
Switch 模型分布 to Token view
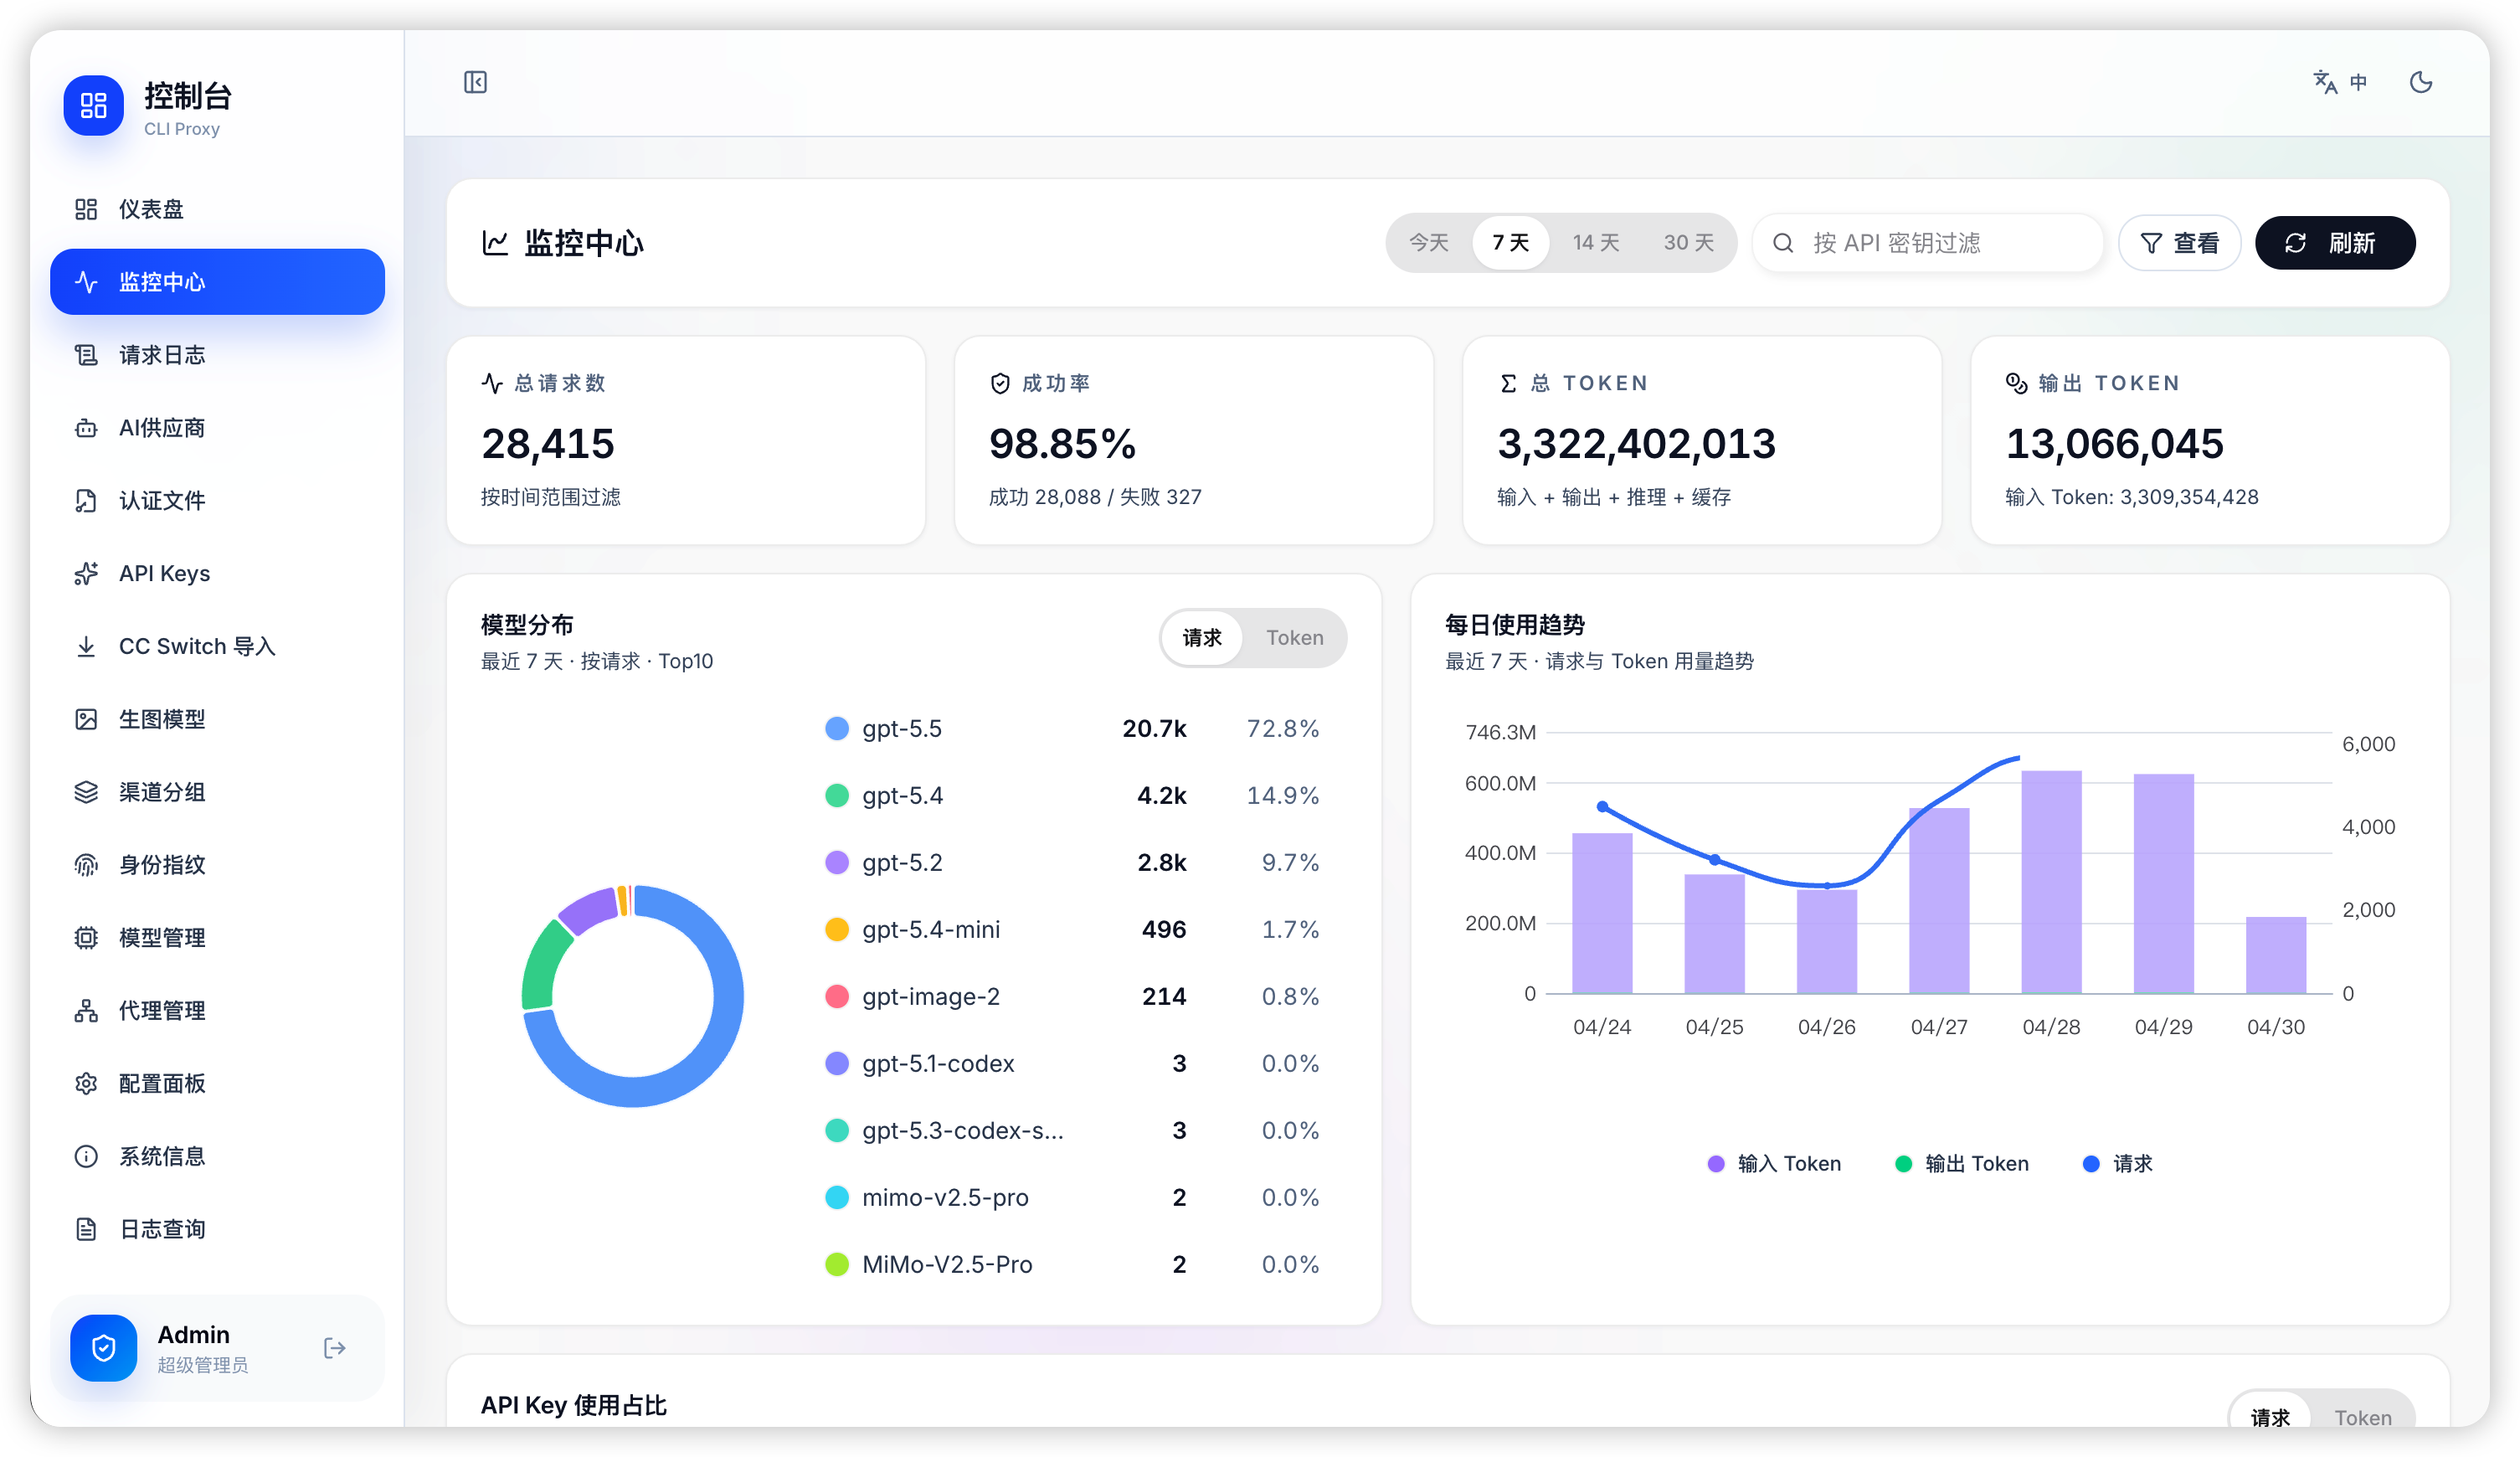(1294, 638)
